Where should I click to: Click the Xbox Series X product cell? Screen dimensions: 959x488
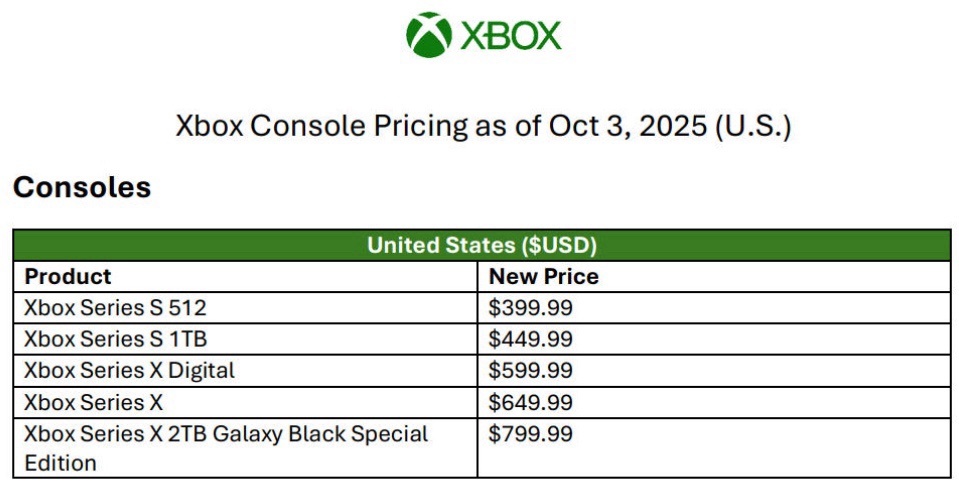[245, 403]
